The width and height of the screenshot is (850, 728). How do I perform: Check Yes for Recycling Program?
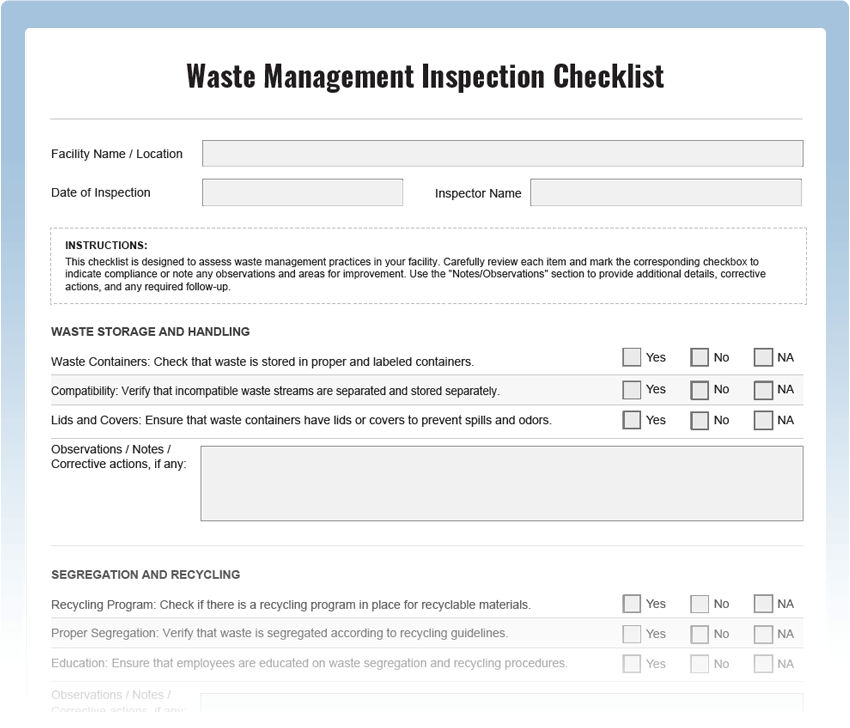(x=632, y=604)
